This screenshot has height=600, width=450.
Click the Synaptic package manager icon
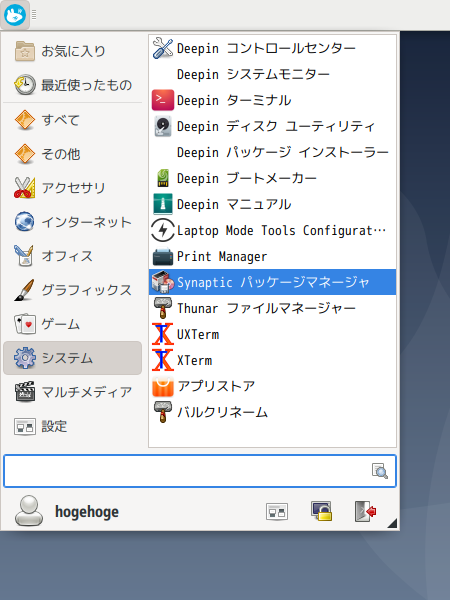click(x=163, y=282)
